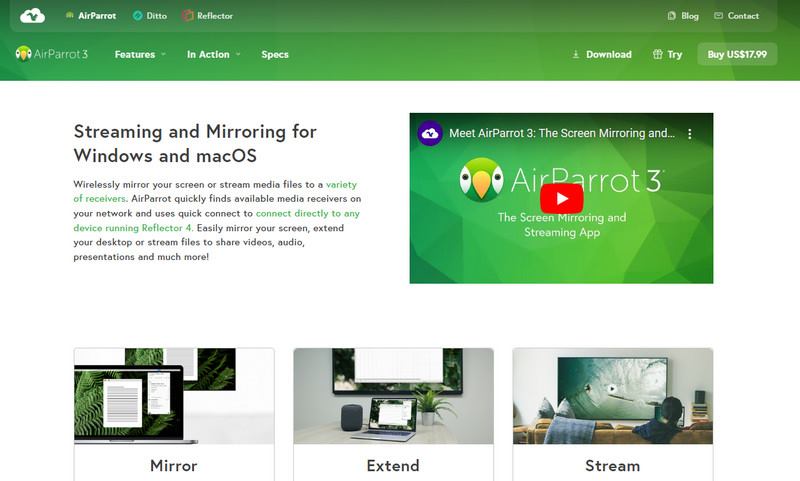Play the AirParrot 3 YouTube video
The width and height of the screenshot is (800, 481).
tap(561, 198)
